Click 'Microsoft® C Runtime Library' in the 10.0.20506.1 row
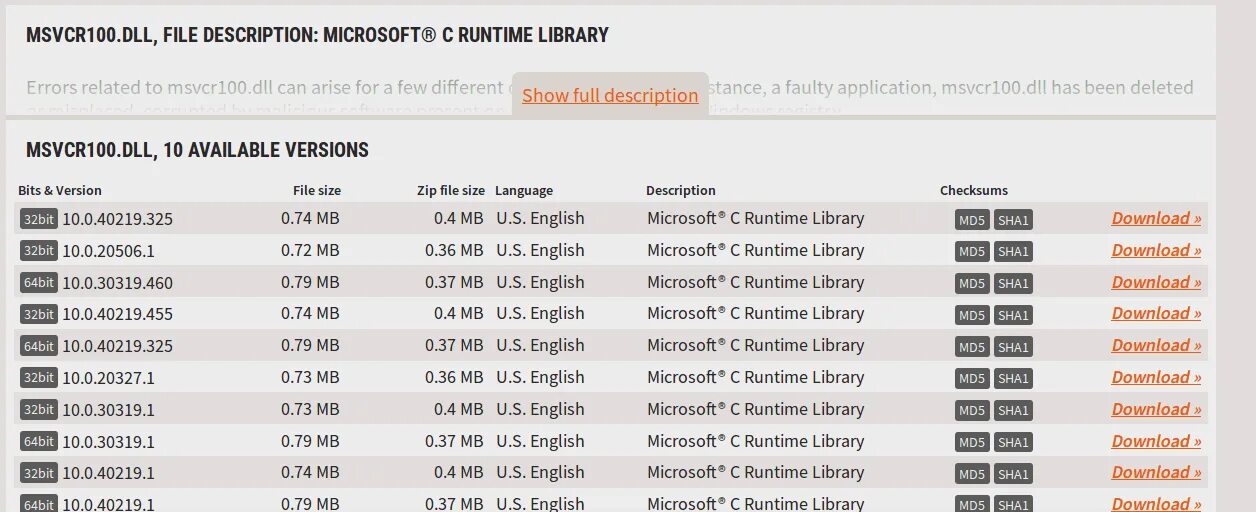The height and width of the screenshot is (512, 1256). click(755, 250)
